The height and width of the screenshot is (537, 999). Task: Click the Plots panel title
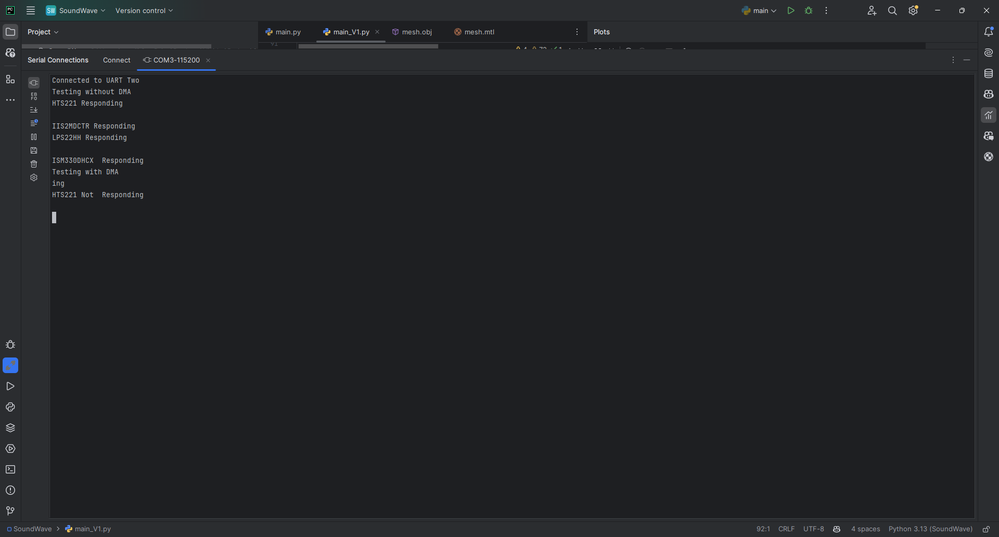pyautogui.click(x=601, y=32)
